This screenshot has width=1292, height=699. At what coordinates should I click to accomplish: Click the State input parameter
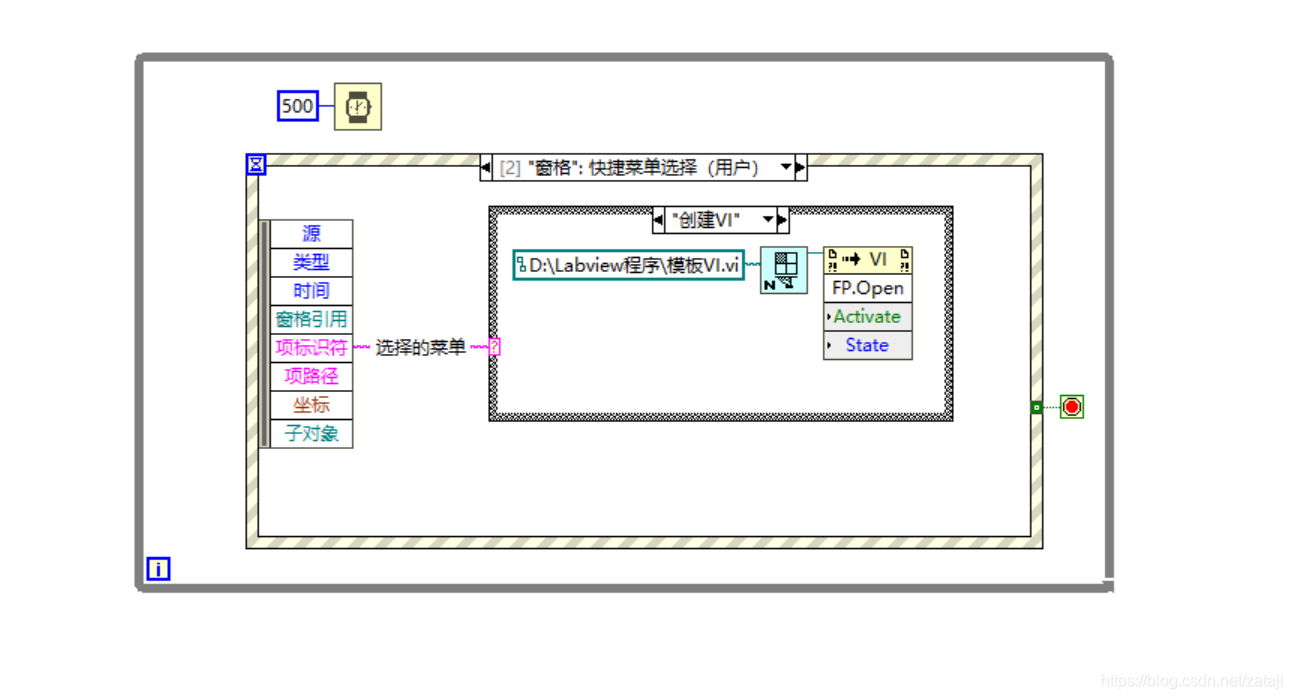[868, 345]
